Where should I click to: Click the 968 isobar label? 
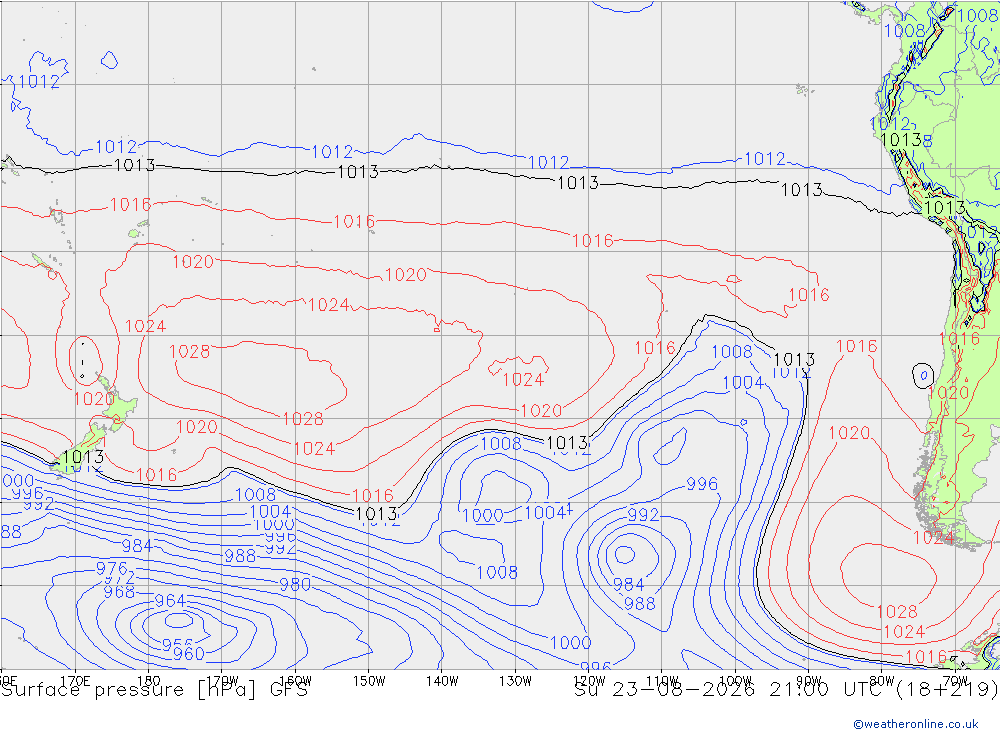pos(119,592)
